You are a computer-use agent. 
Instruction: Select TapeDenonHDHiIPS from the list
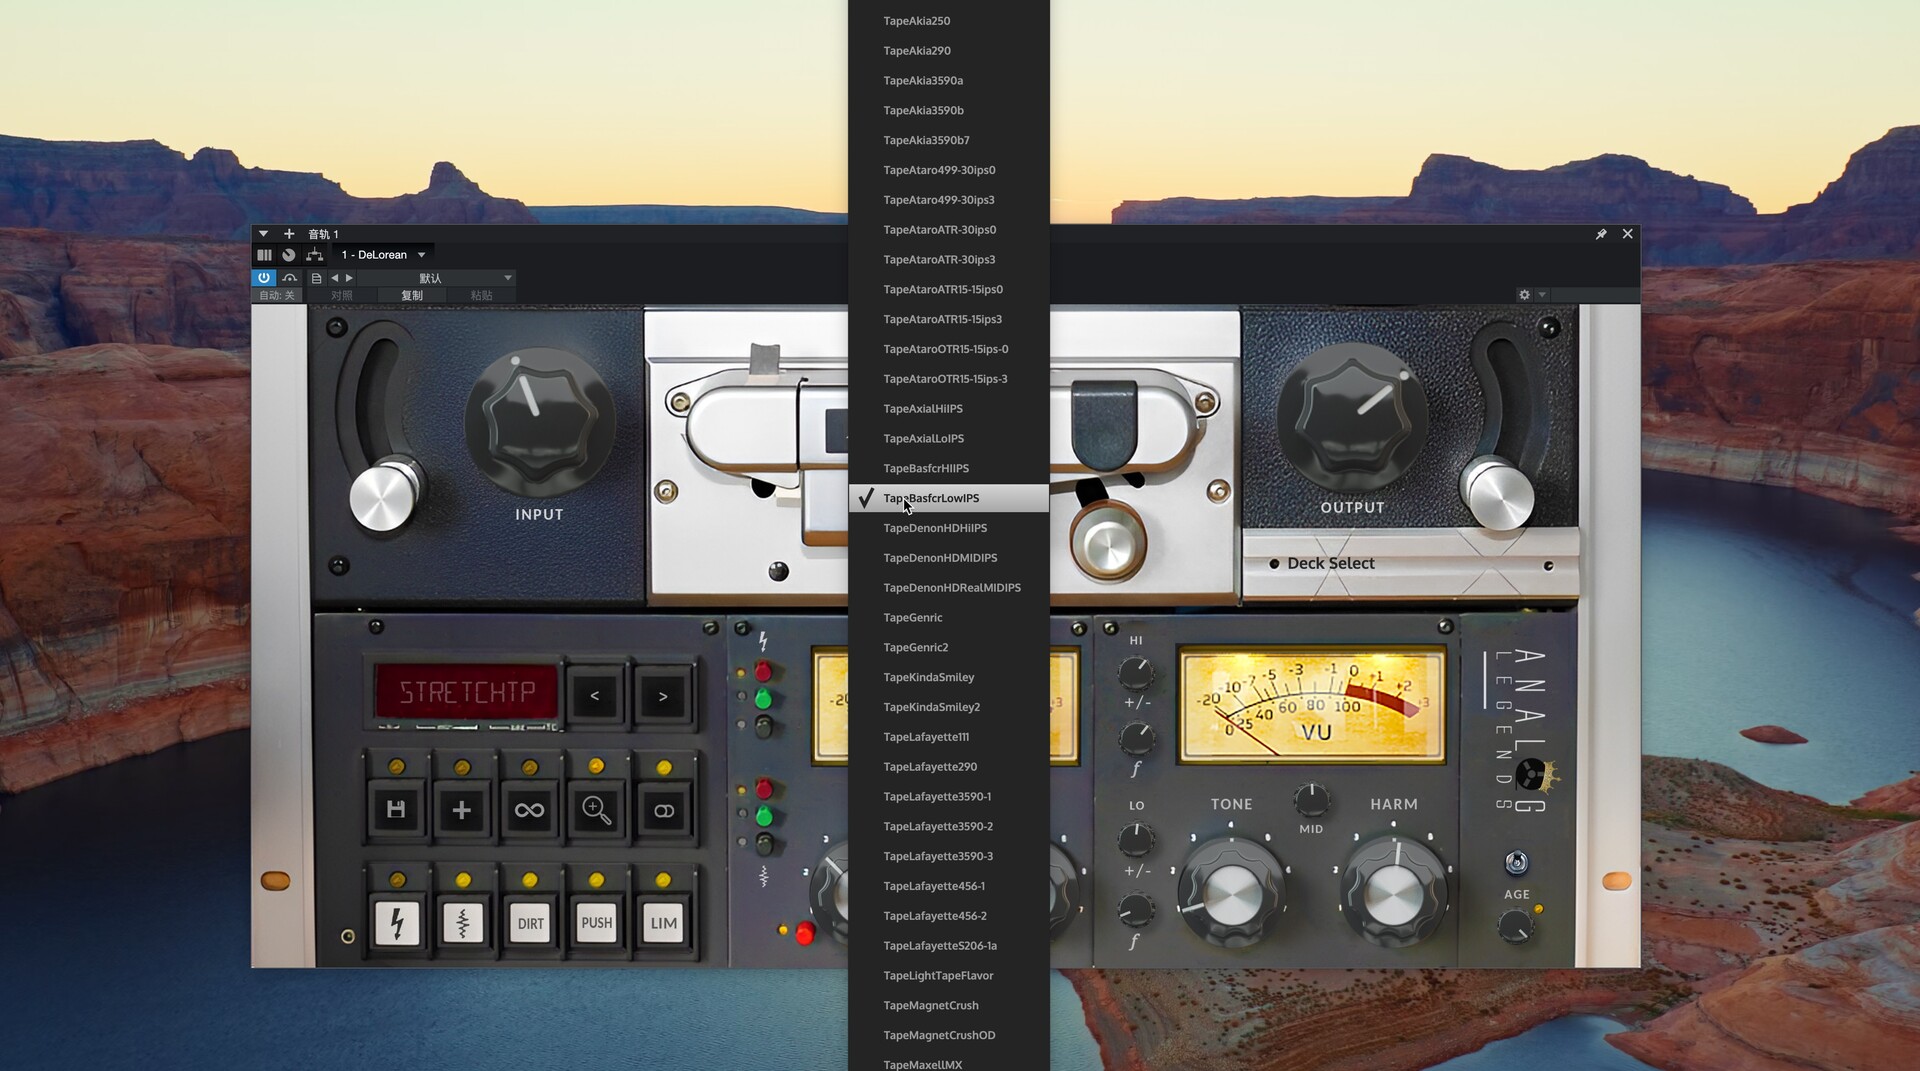click(x=935, y=528)
